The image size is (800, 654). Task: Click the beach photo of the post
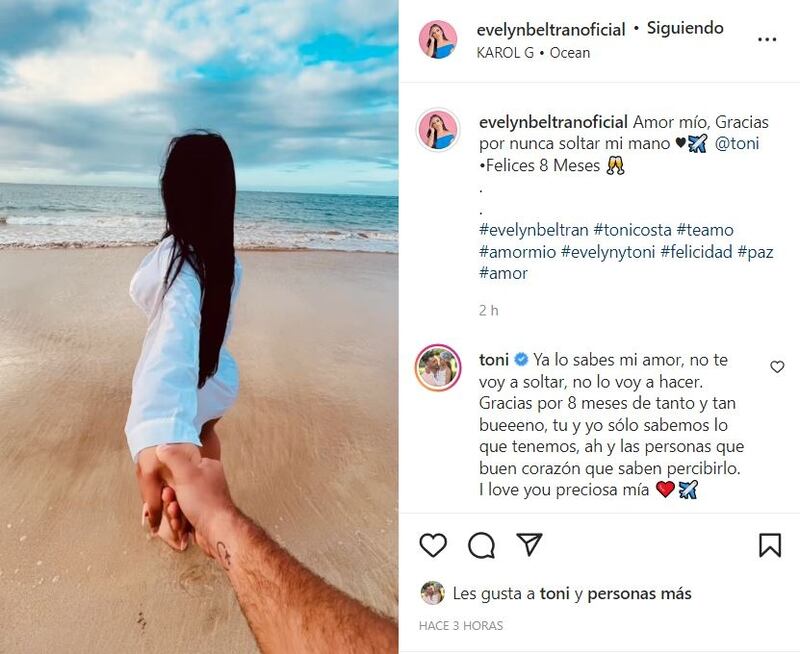click(x=199, y=327)
